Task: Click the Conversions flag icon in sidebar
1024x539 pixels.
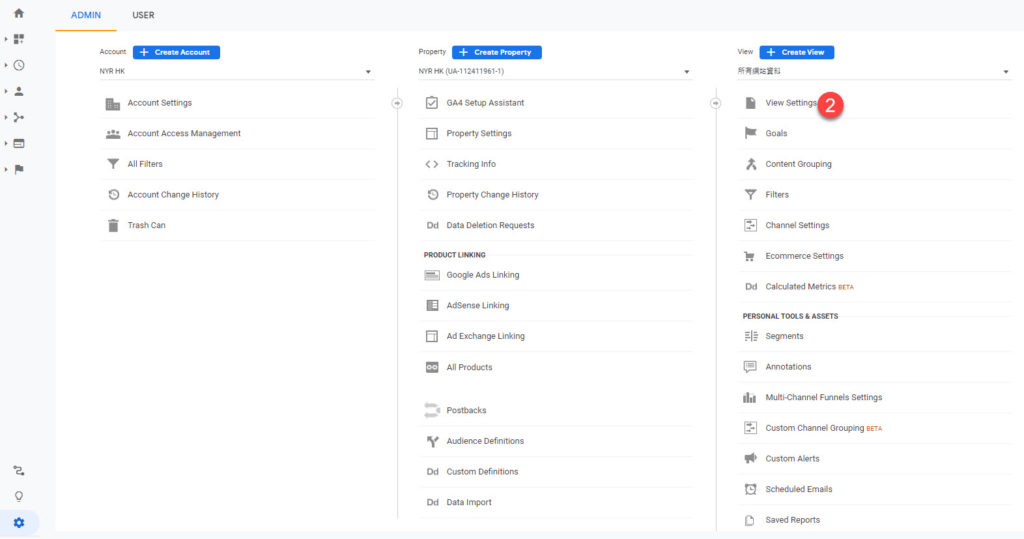Action: click(x=18, y=169)
